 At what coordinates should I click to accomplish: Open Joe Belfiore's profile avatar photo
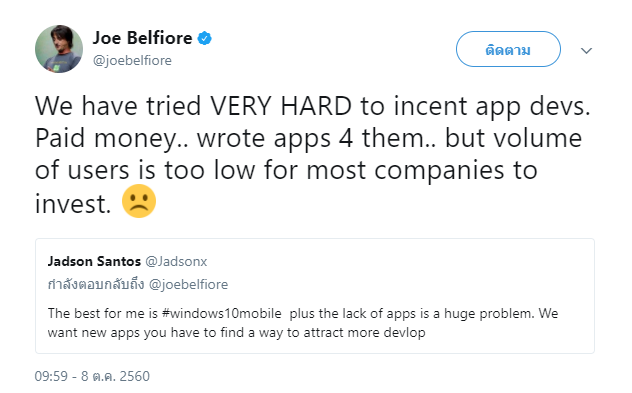pos(59,49)
